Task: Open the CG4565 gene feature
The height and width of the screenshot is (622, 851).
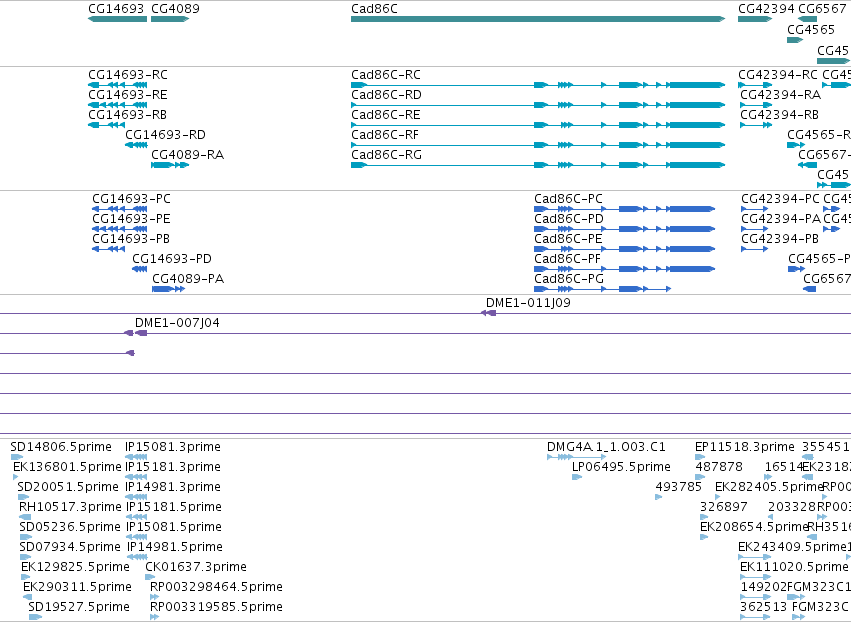Action: [795, 40]
